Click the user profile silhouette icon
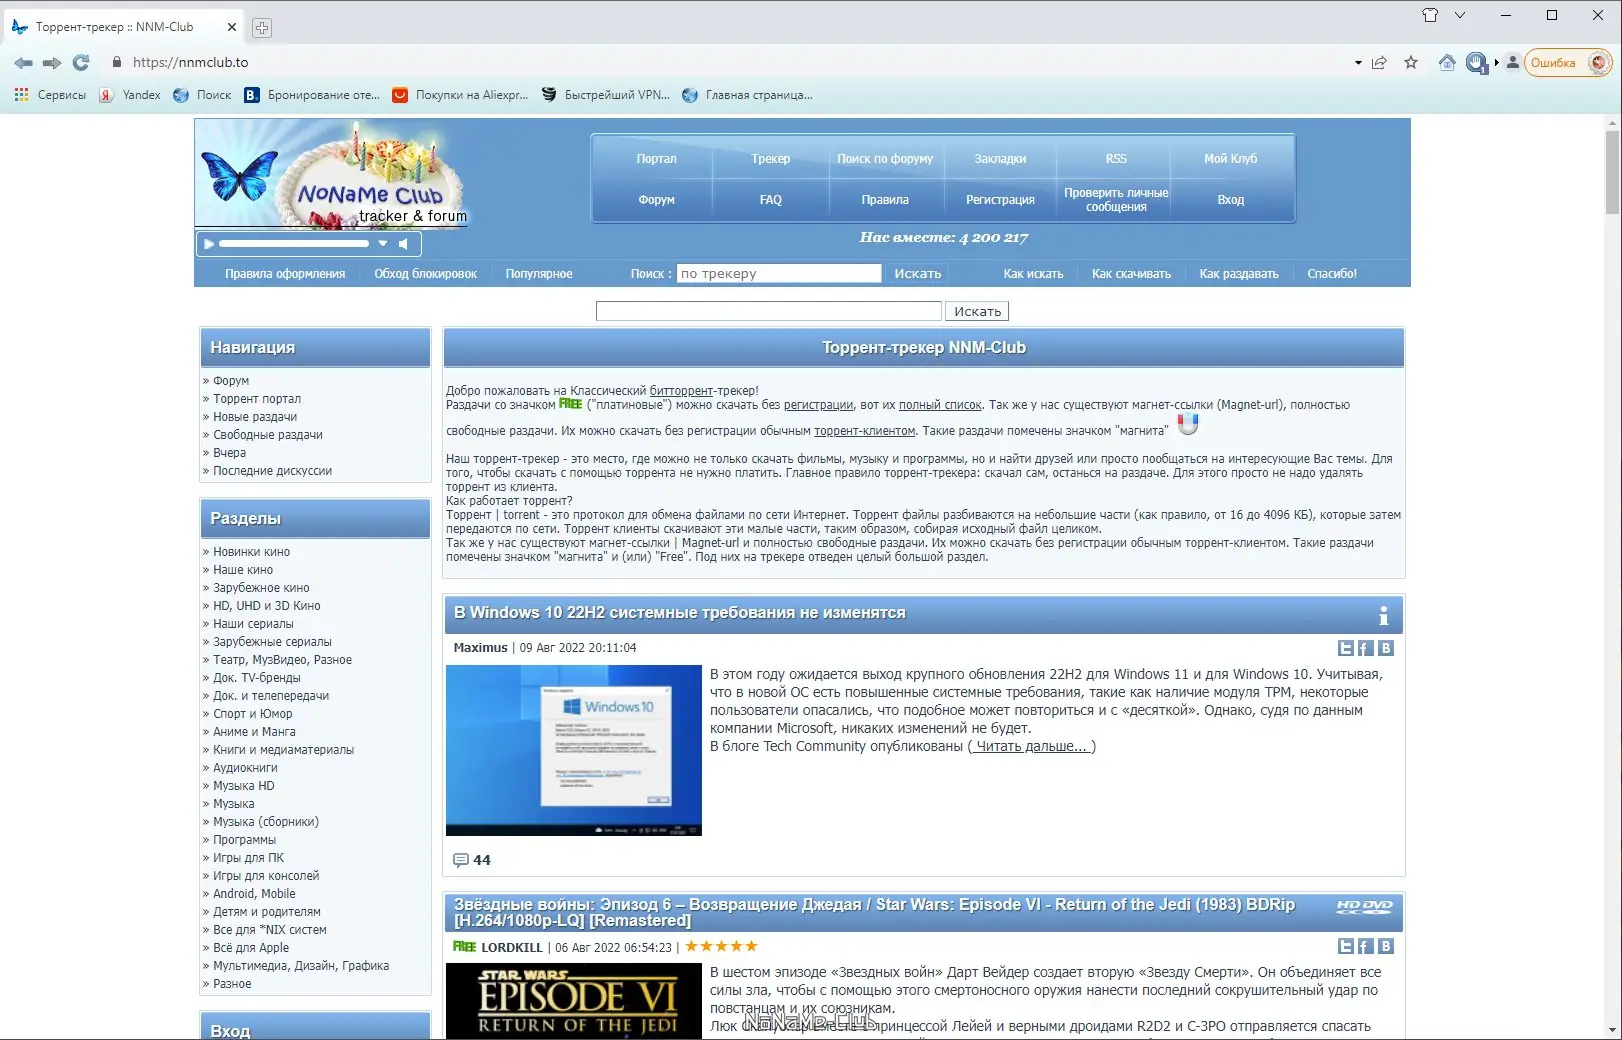Screen dimensions: 1622x1040 pyautogui.click(x=1513, y=62)
